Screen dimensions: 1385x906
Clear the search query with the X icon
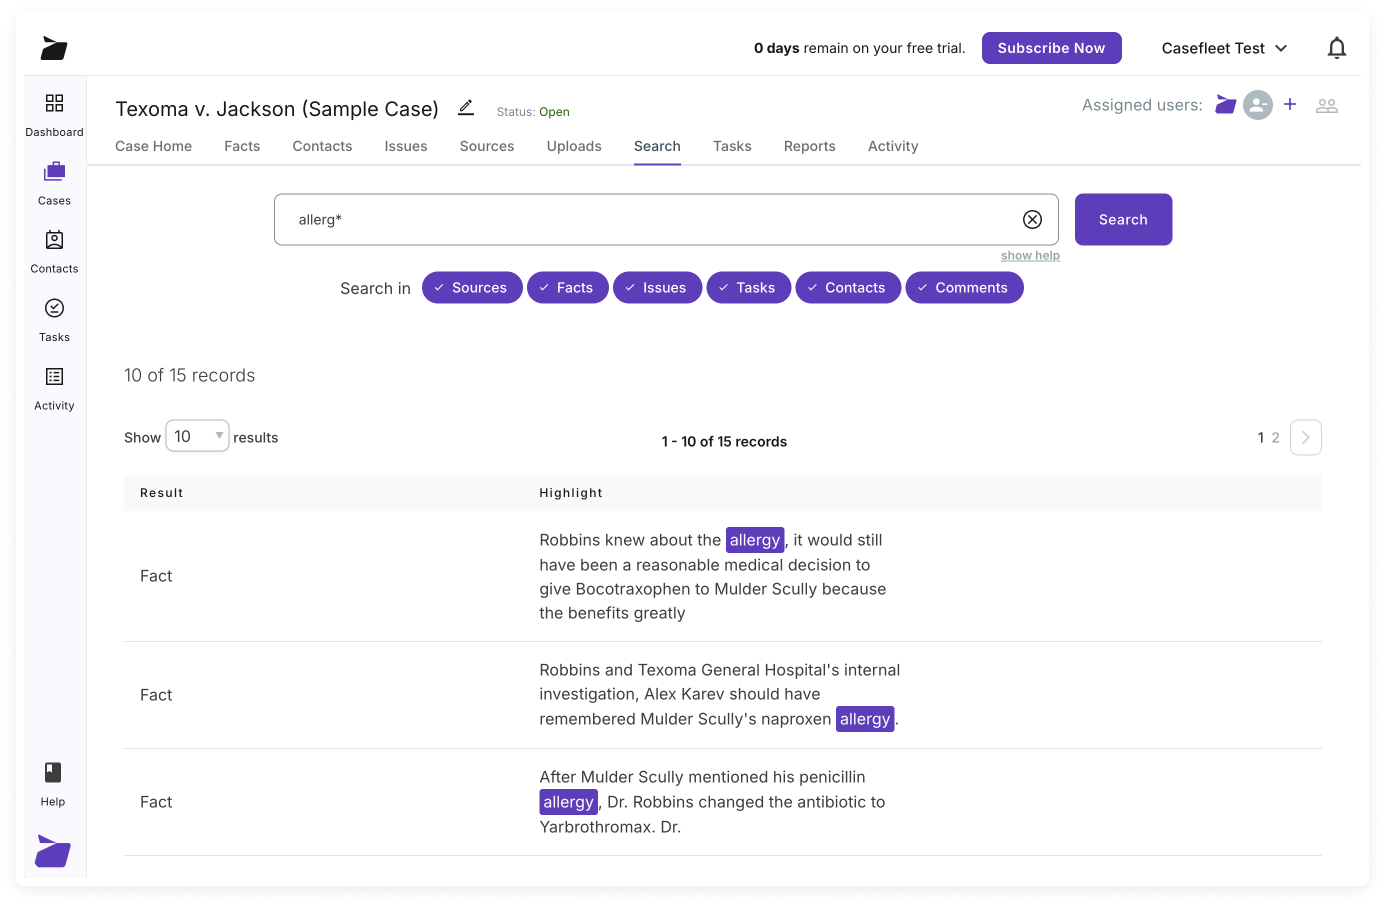[1032, 219]
